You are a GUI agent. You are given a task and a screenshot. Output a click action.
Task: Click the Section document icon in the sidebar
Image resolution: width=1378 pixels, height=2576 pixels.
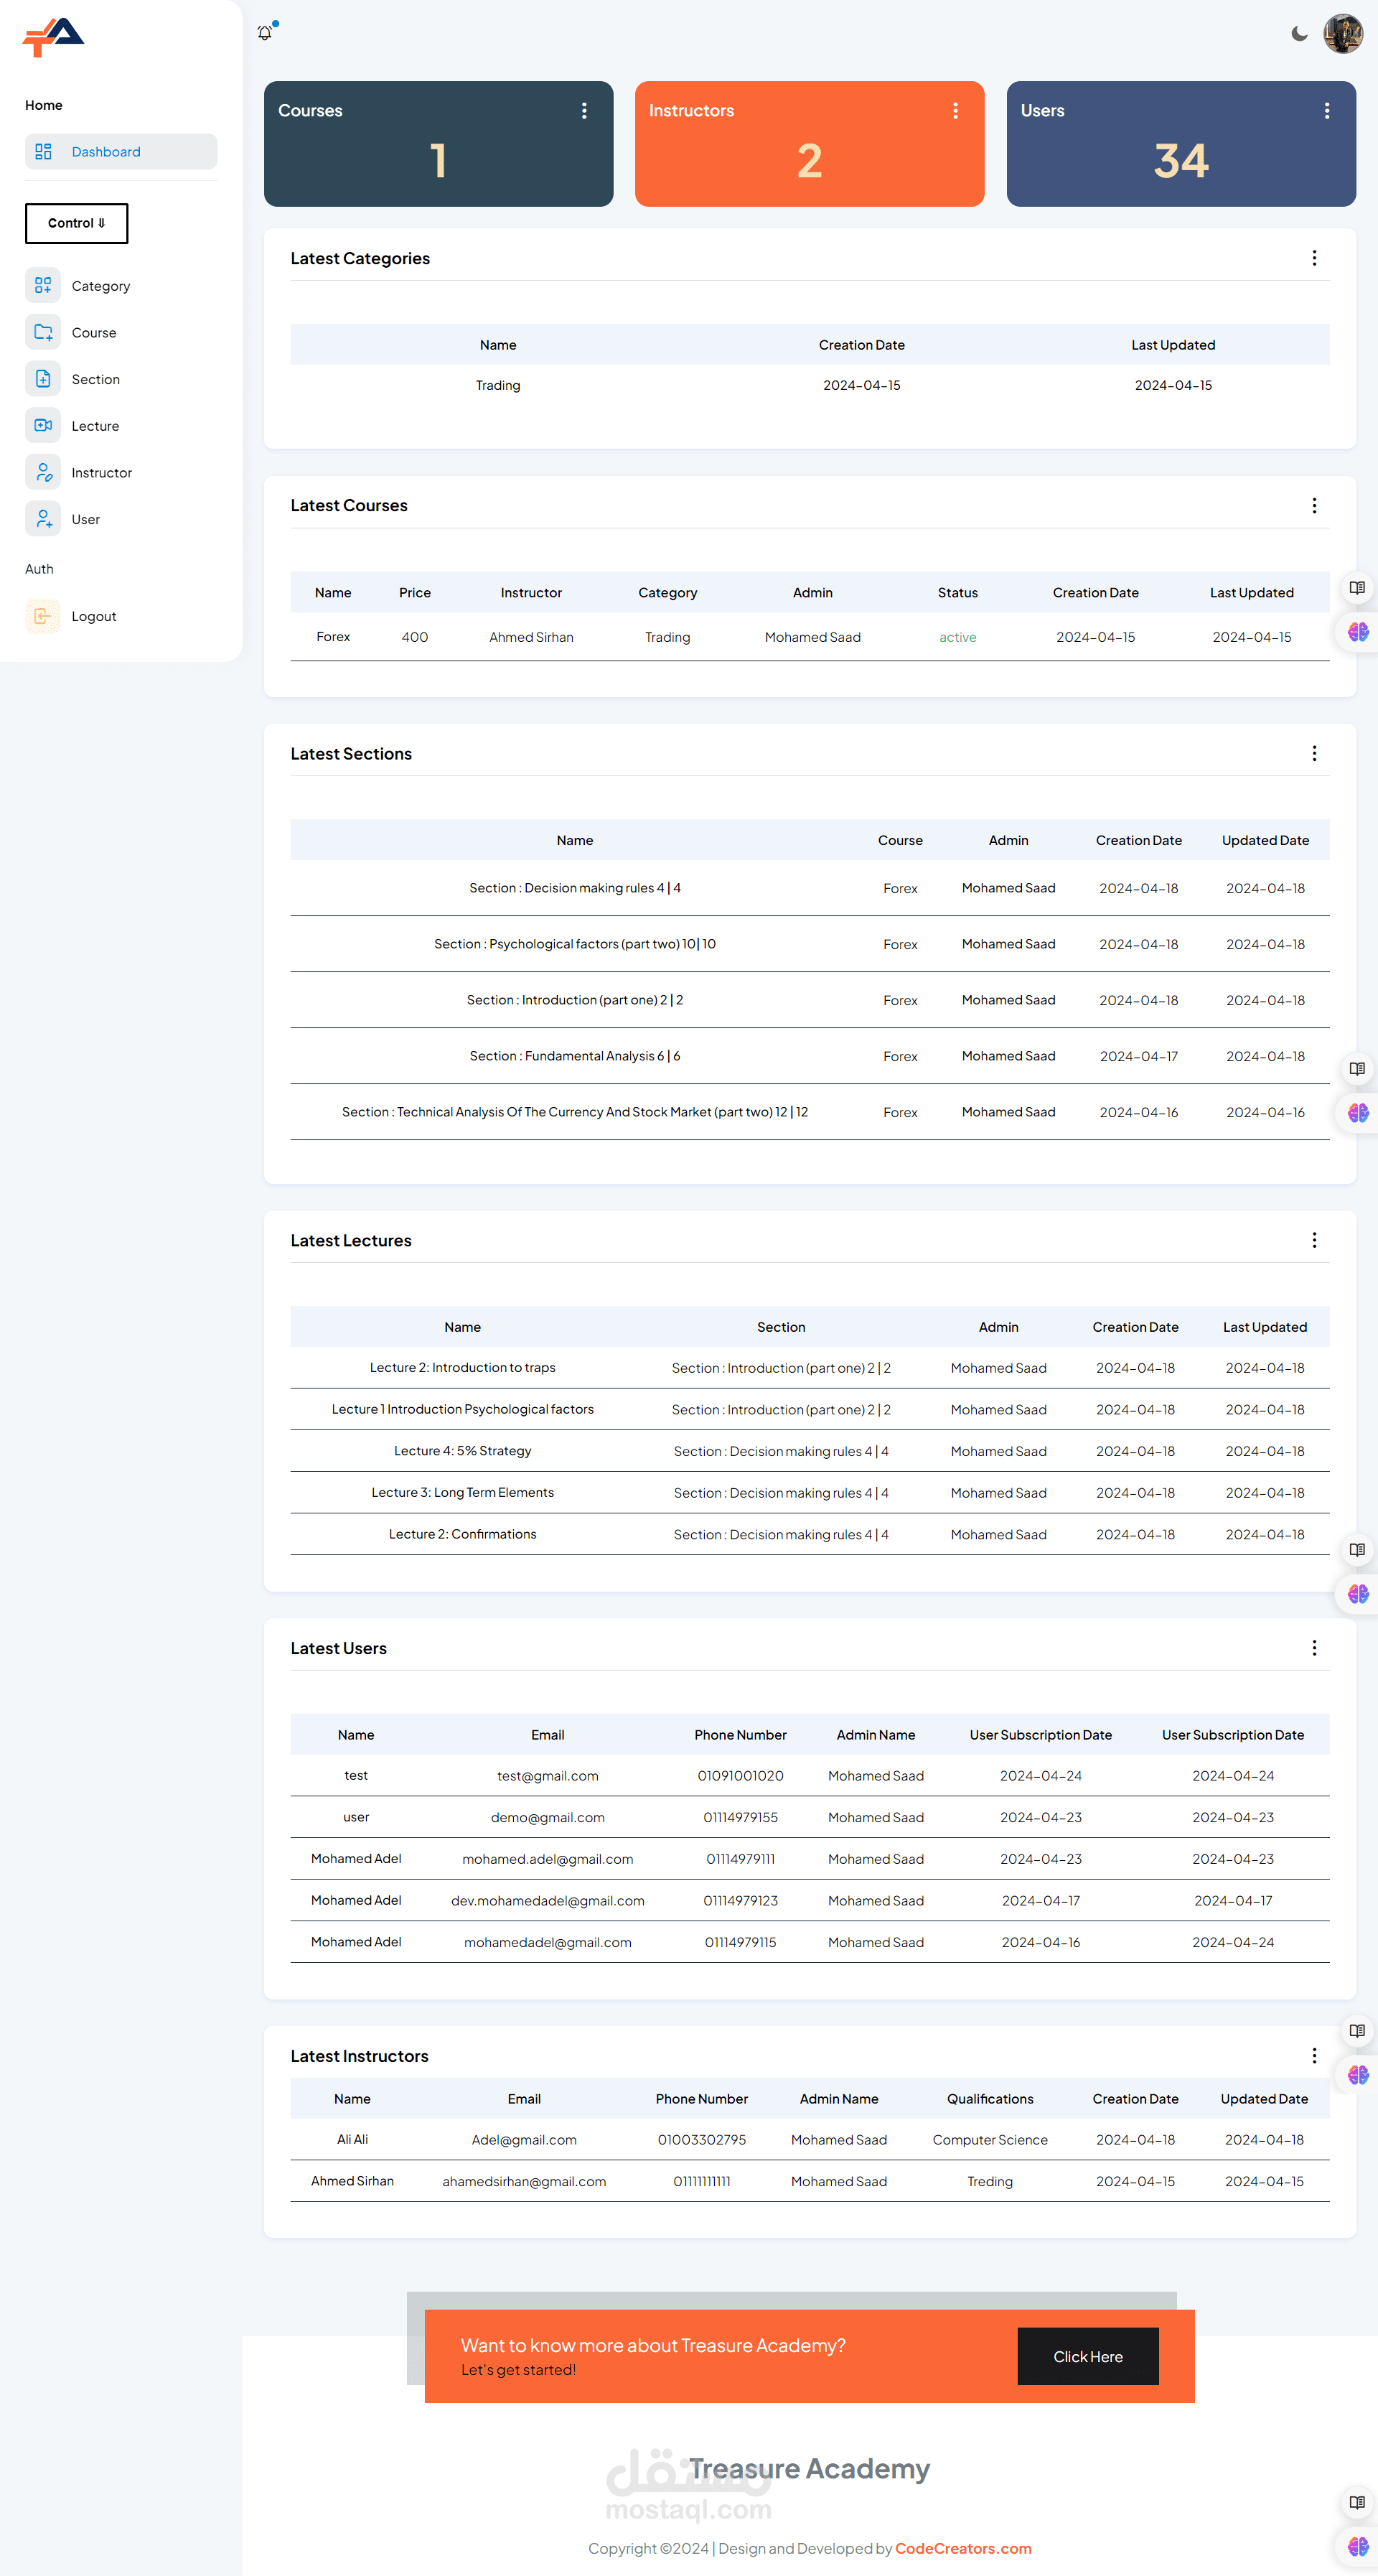pyautogui.click(x=43, y=379)
